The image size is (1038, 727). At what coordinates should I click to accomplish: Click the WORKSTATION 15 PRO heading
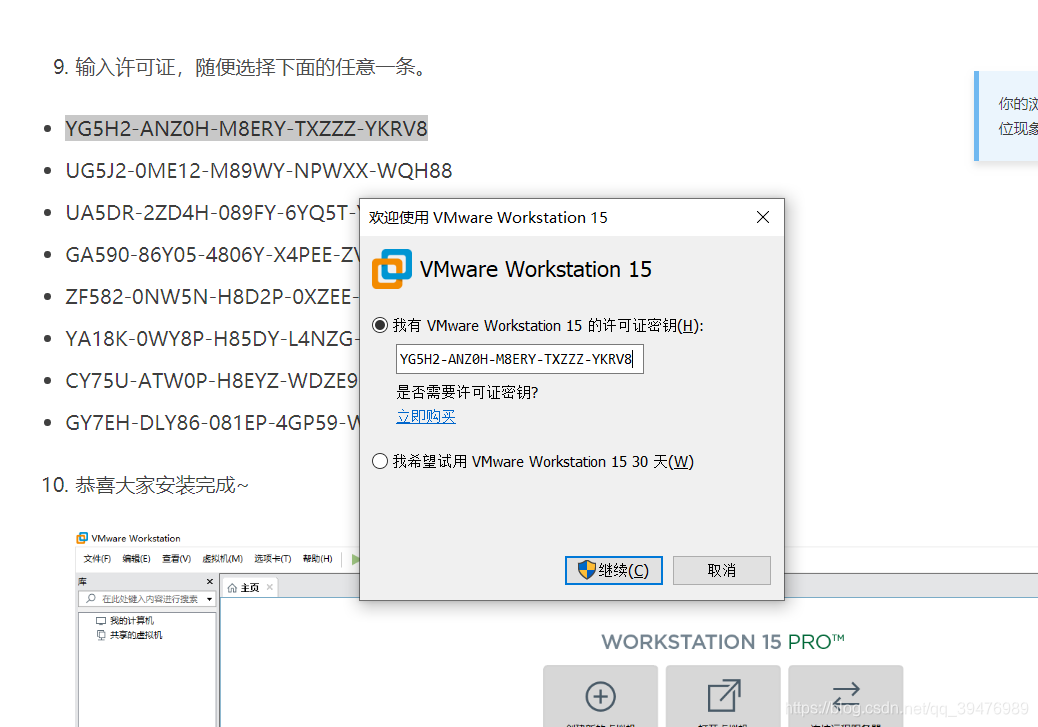point(723,641)
